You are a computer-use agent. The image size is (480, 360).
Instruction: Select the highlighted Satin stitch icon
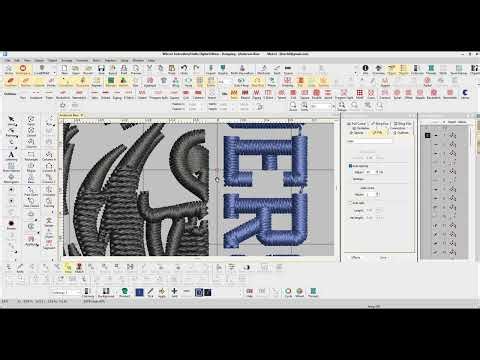[x=234, y=94]
